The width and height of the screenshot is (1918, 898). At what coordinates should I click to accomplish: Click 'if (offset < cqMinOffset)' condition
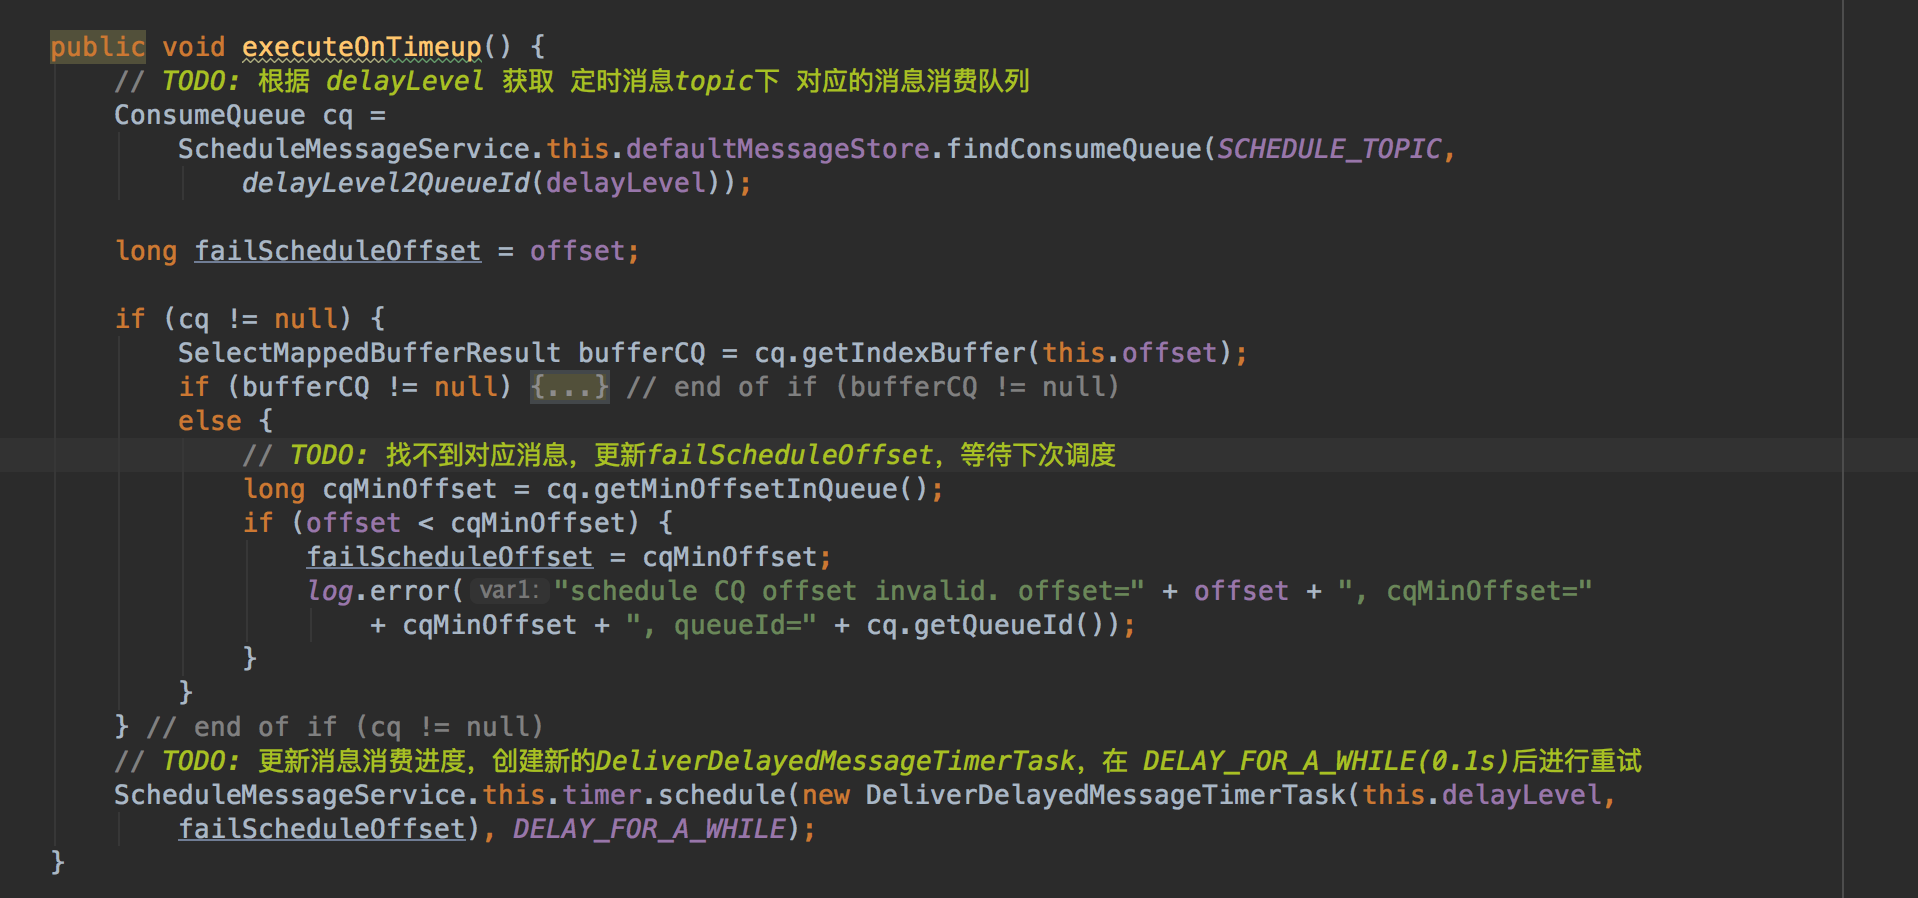441,523
